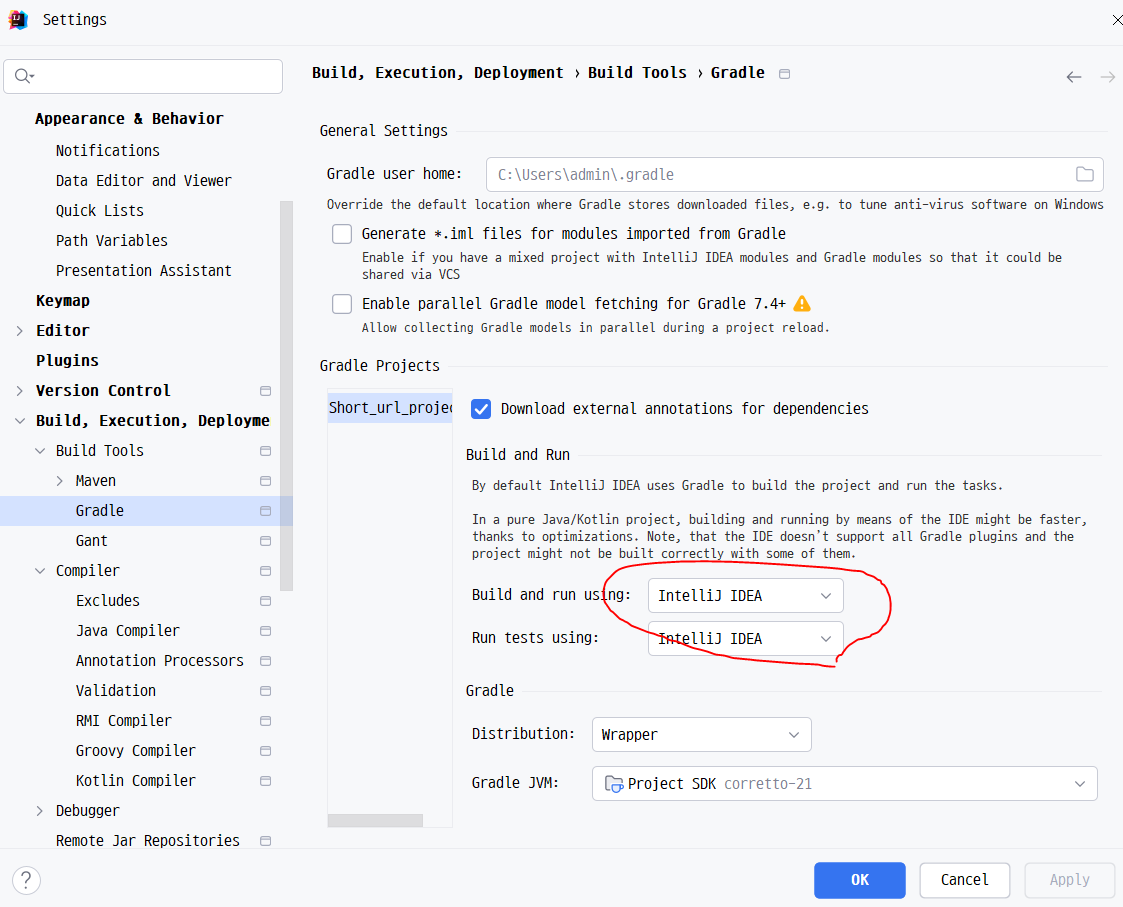
Task: Click the settings tree vertical scrollbar
Action: point(286,395)
